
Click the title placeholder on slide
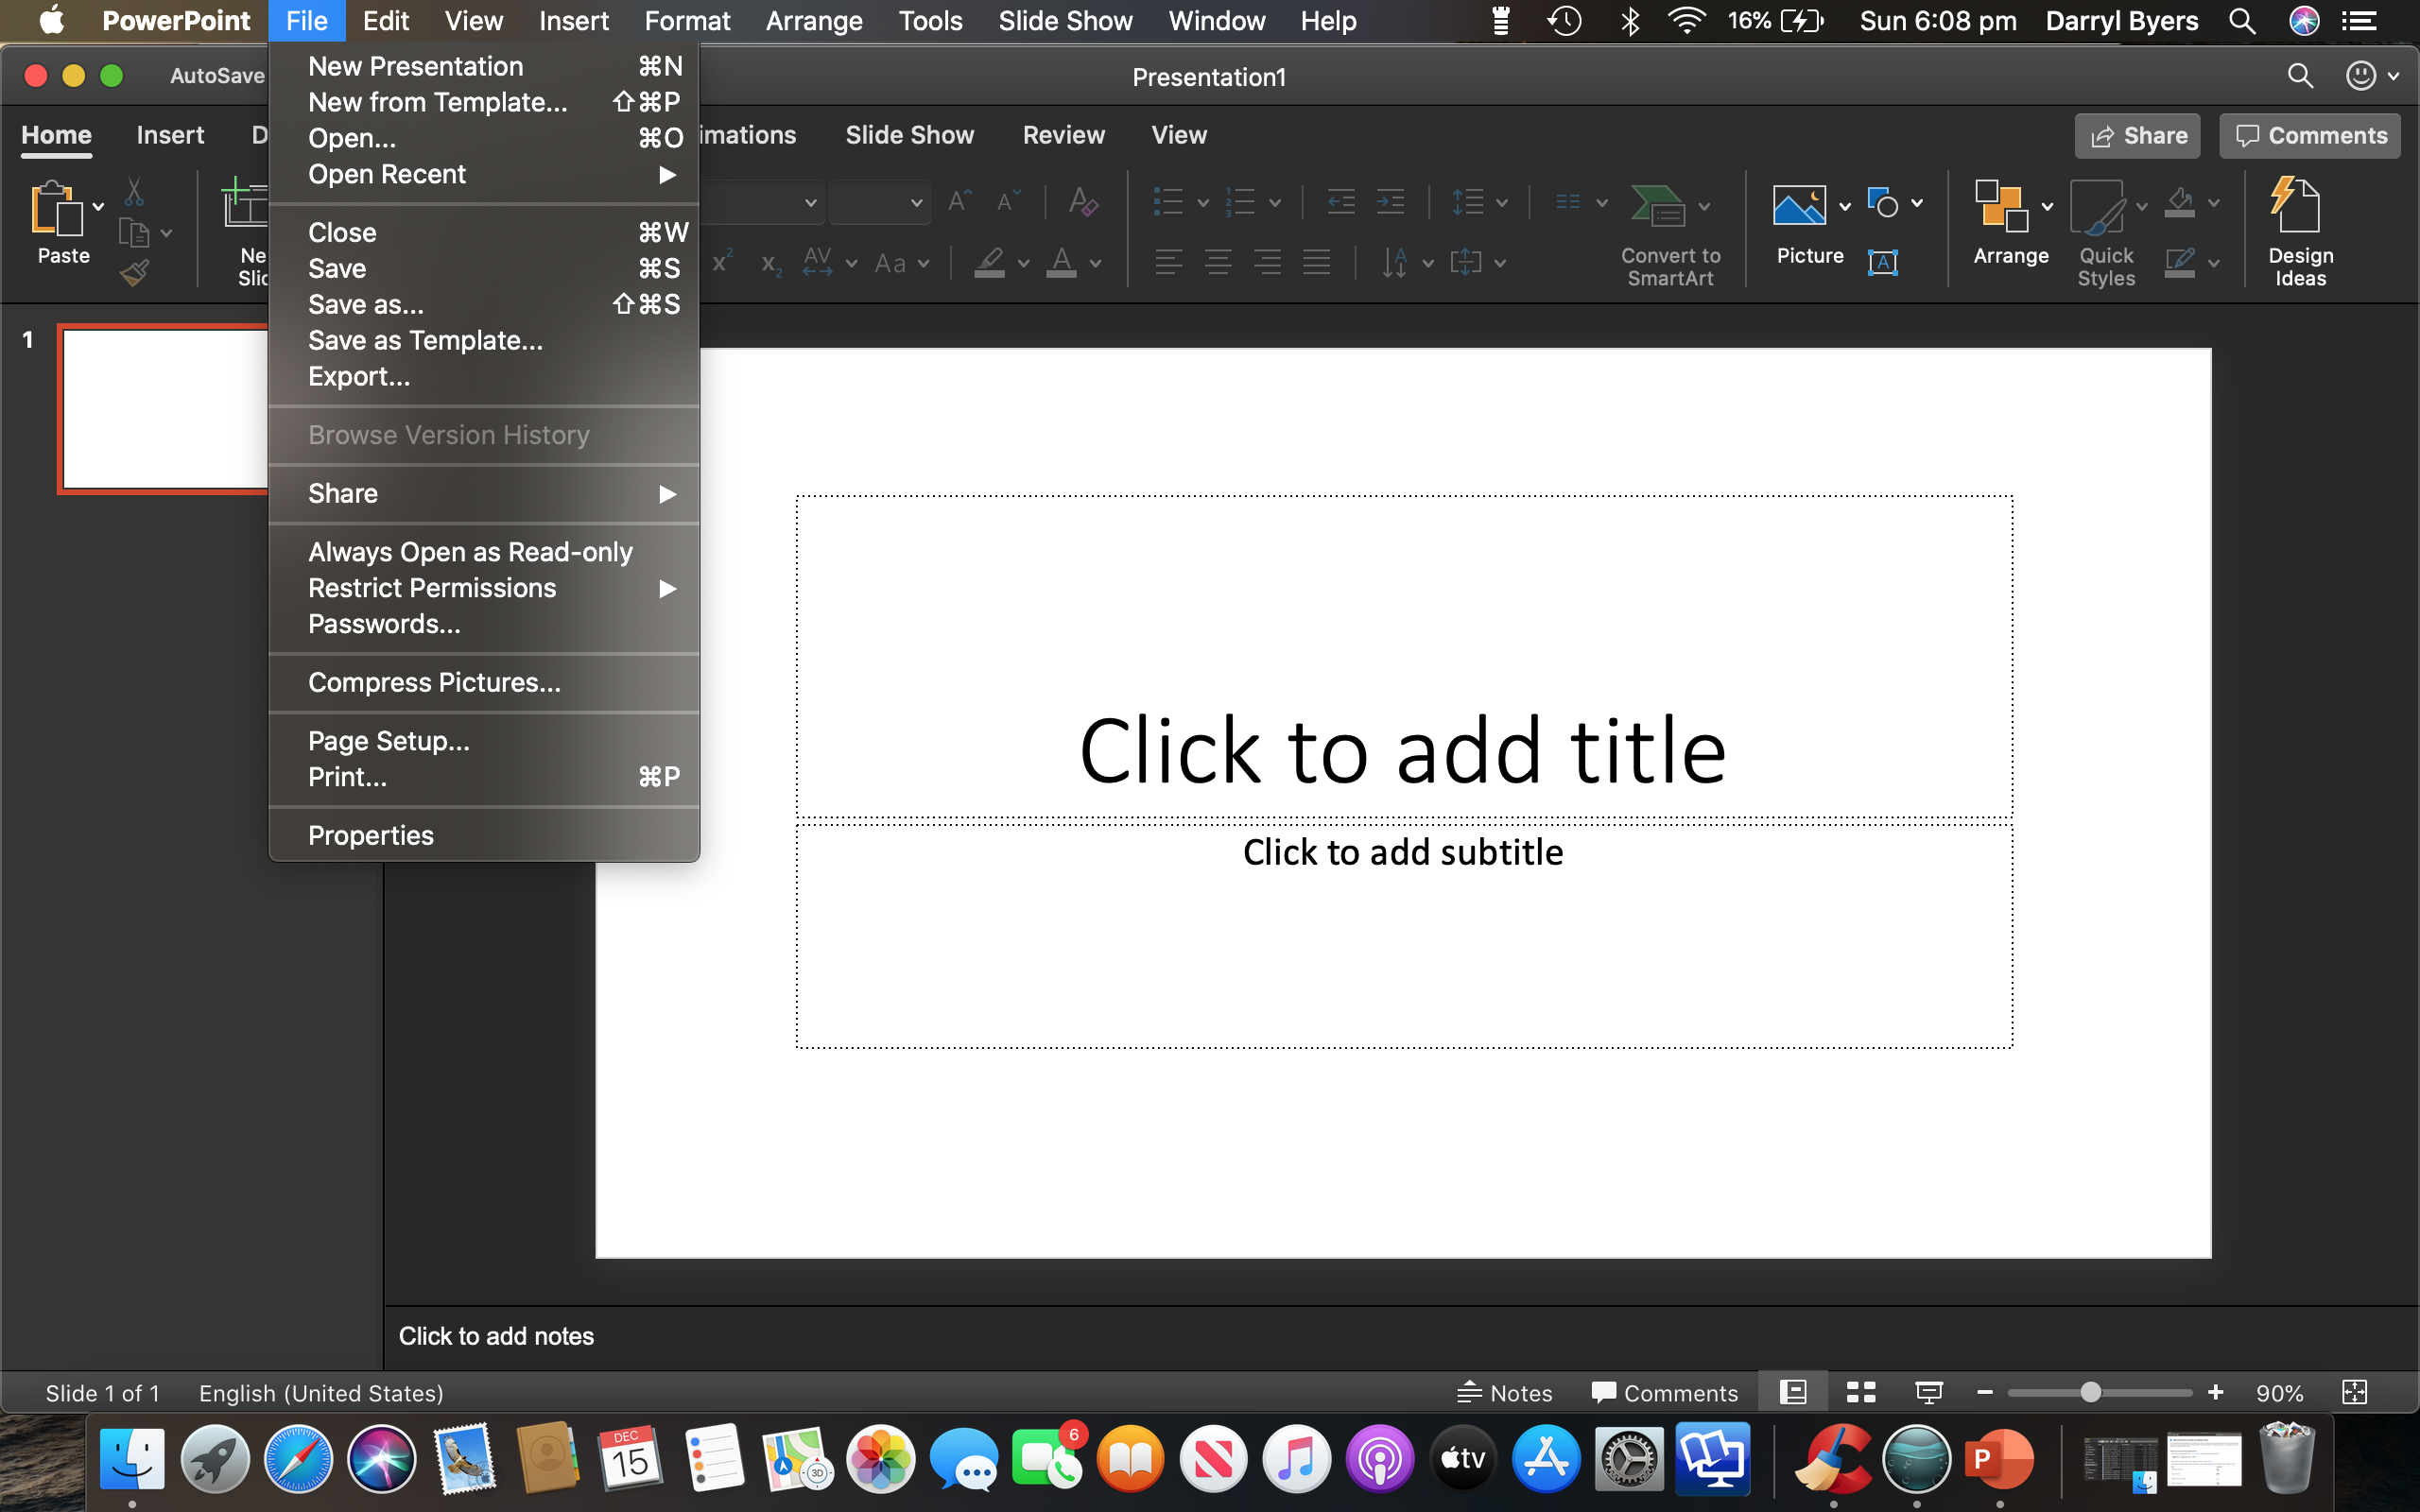point(1403,656)
